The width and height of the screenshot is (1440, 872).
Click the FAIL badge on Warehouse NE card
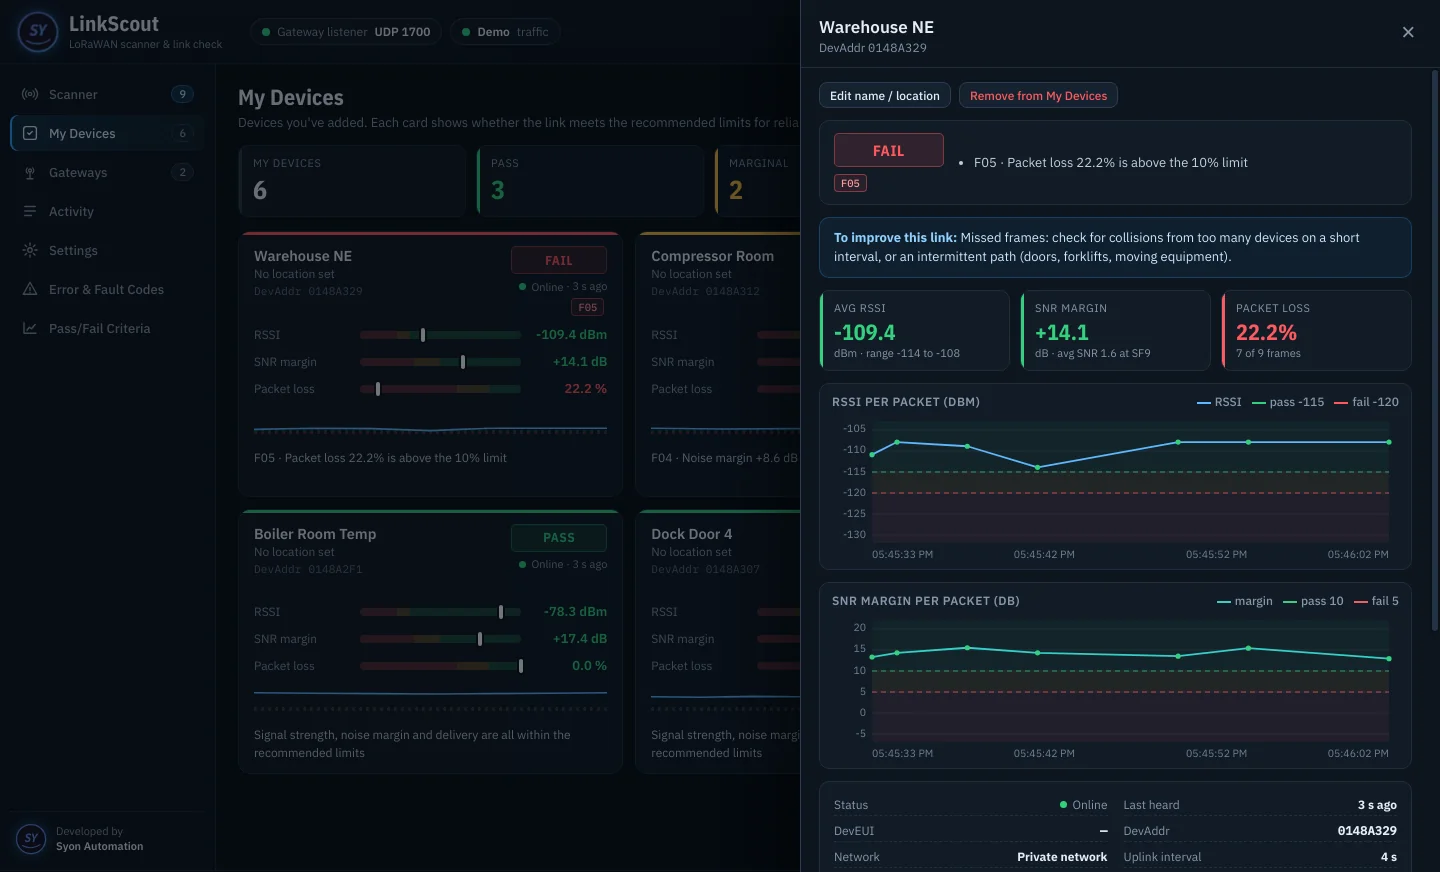(559, 260)
